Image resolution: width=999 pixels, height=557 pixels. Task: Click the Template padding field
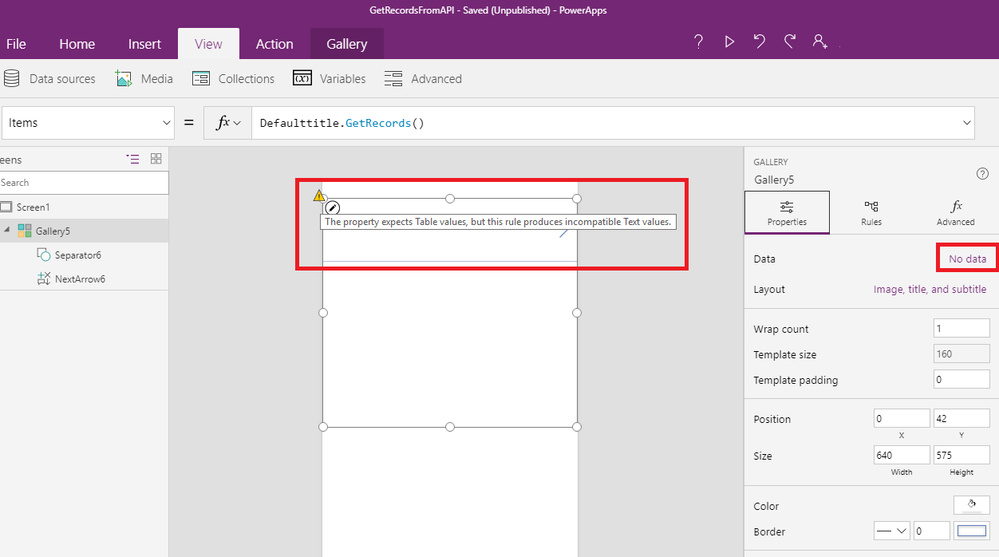(961, 379)
